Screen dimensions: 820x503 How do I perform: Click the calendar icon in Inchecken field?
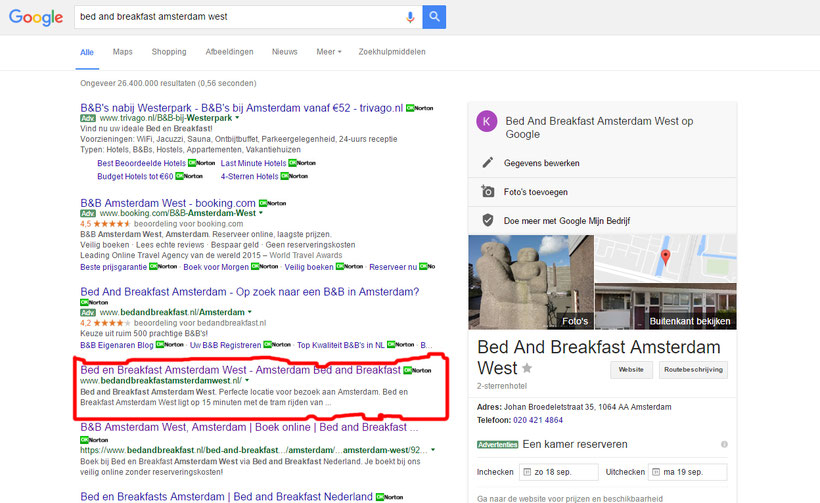pos(527,472)
